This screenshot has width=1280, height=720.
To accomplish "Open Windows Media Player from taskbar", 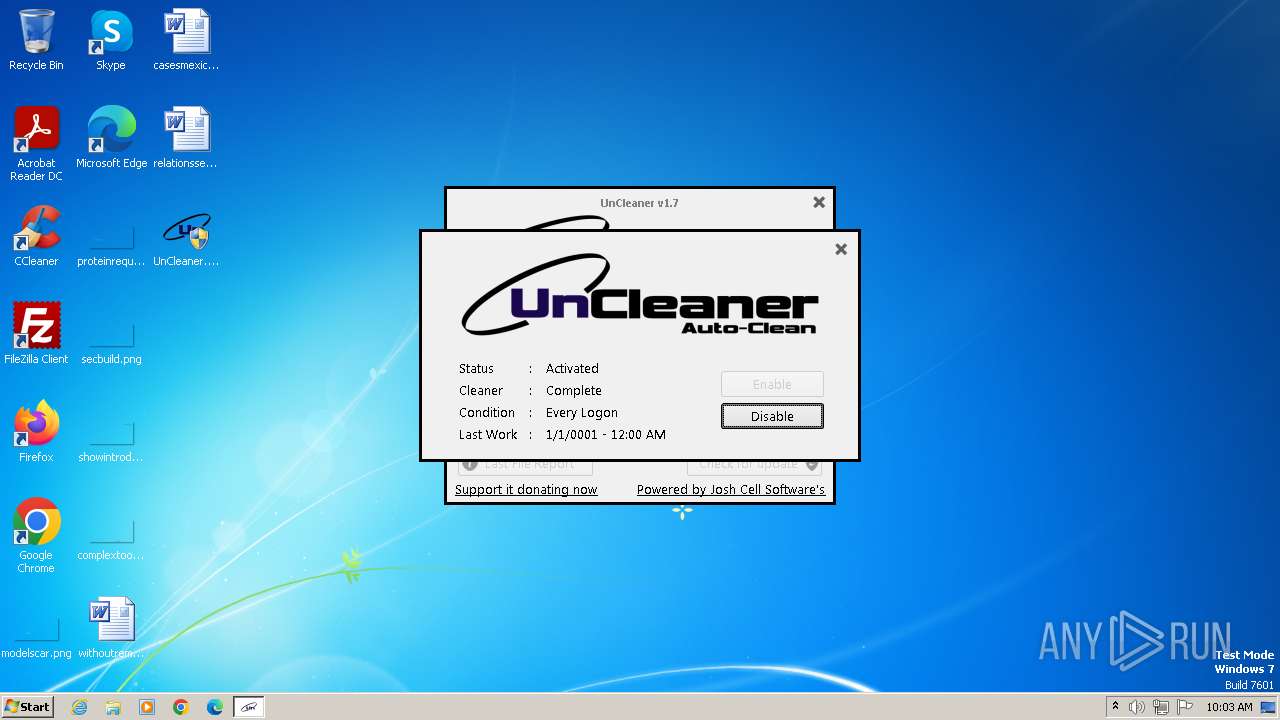I will point(147,707).
